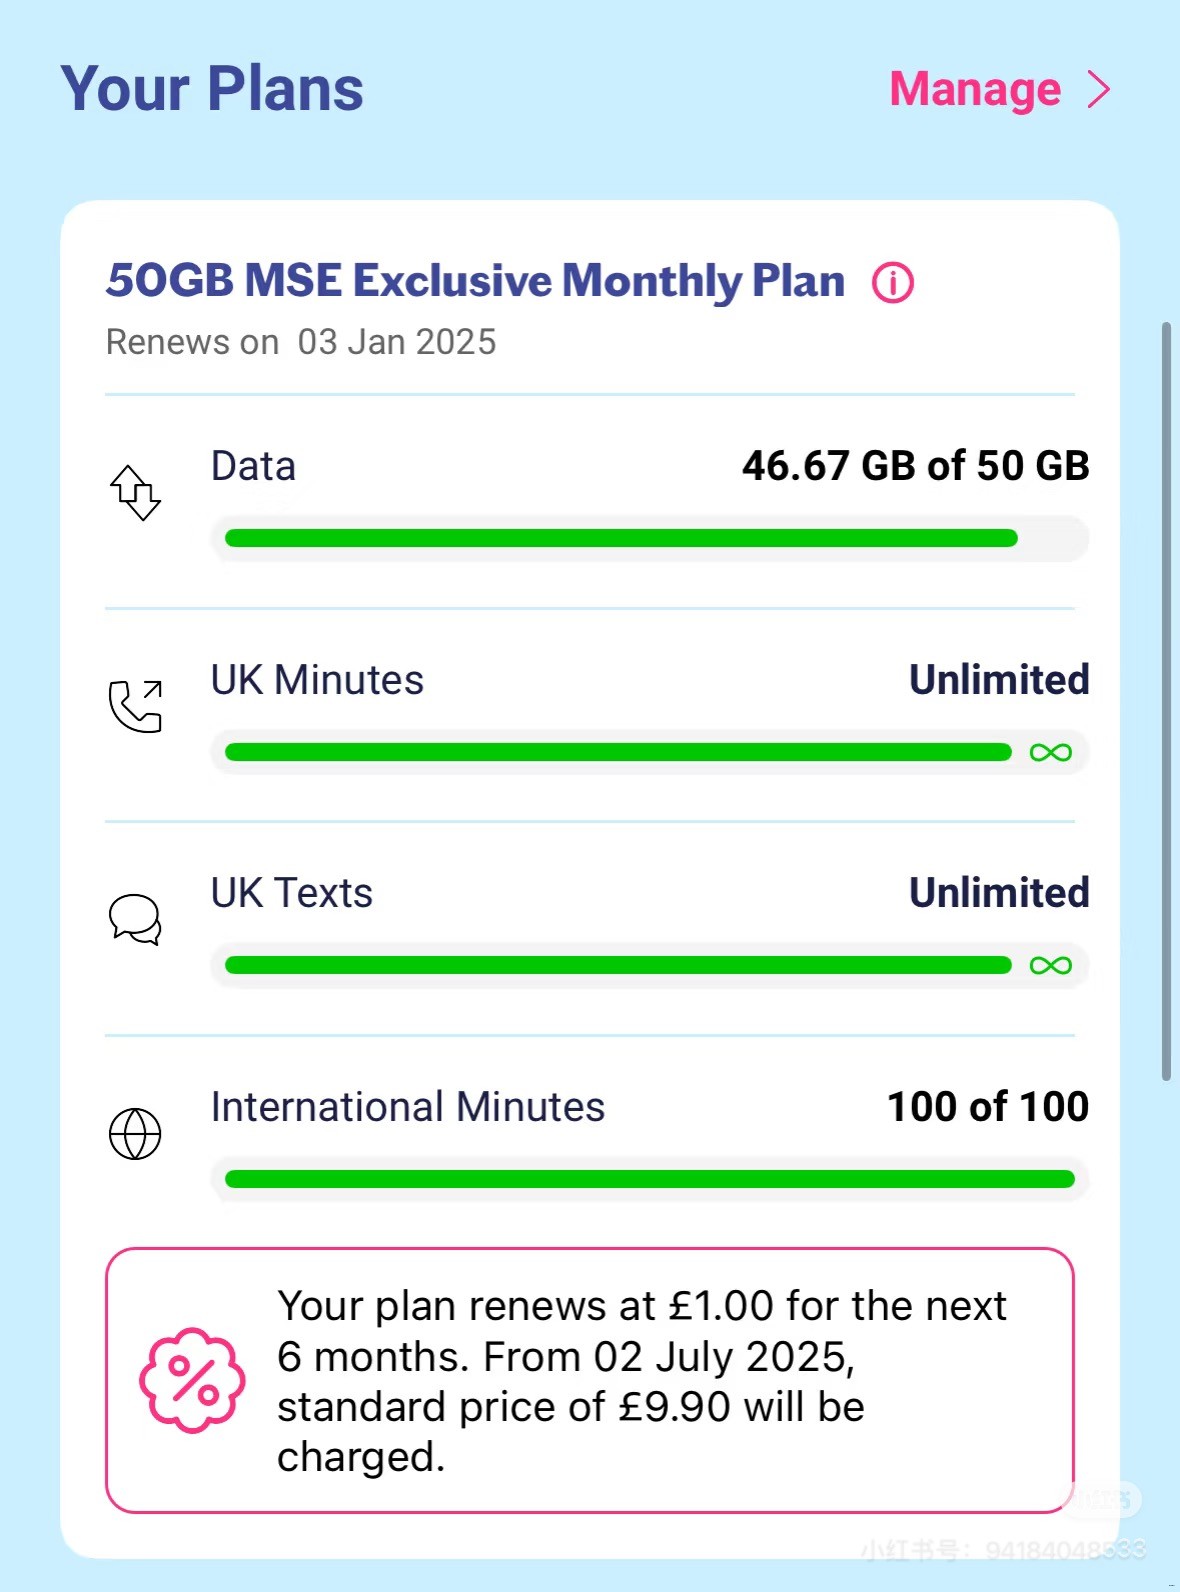Click the UK Minutes infinity symbol
Image resolution: width=1180 pixels, height=1592 pixels.
coord(1050,752)
